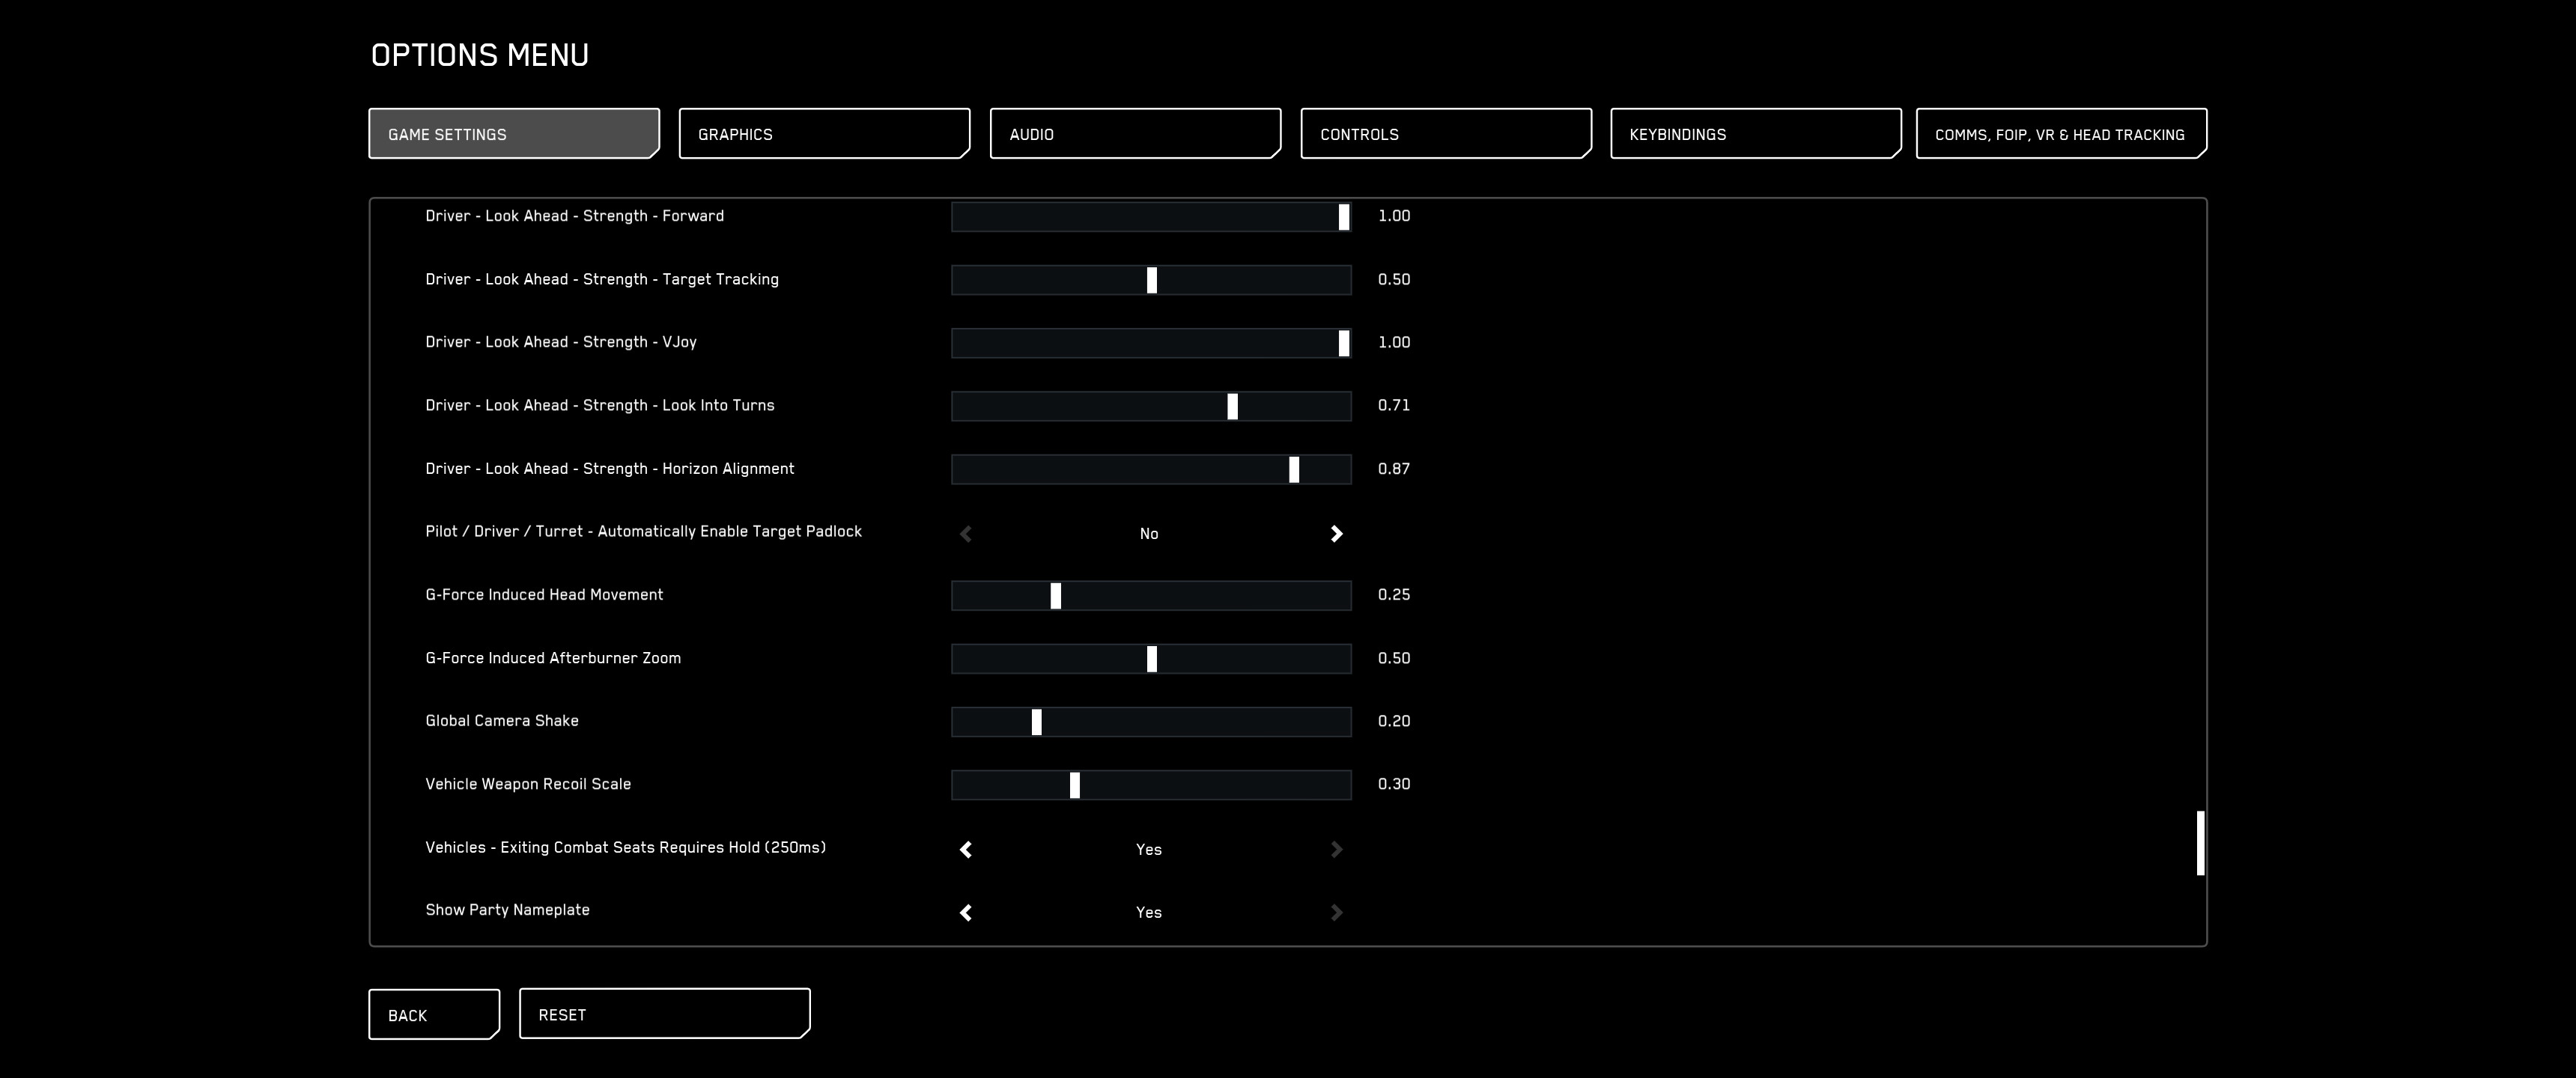Open Comms, FOIP, VR & Head Tracking tab
Screen dimensions: 2576x1078
click(2060, 134)
